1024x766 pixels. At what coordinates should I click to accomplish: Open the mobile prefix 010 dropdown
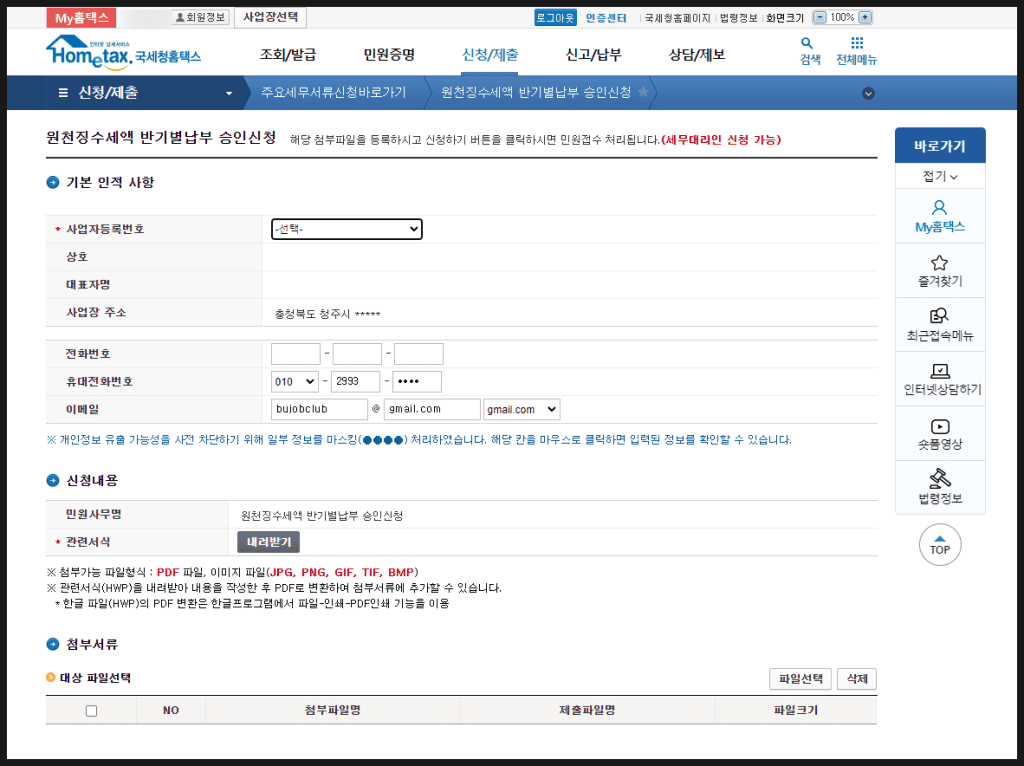coord(295,382)
